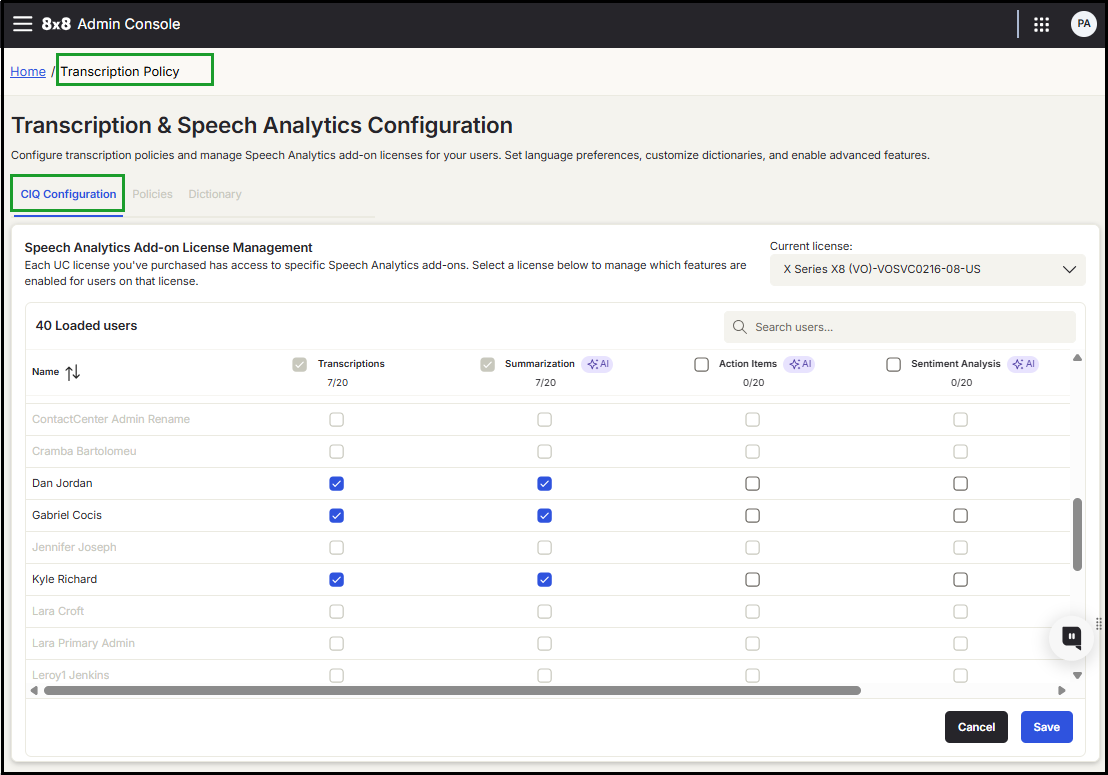
Task: Uncheck Transcriptions for Dan Jordan
Action: [337, 484]
